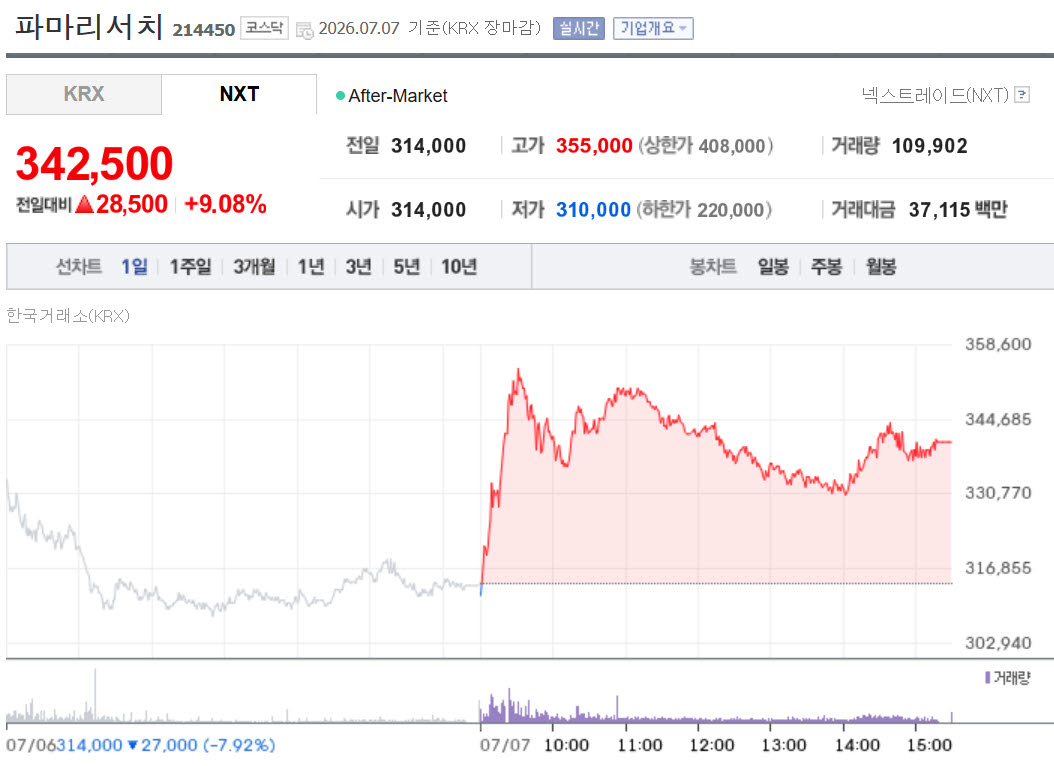Click the 358,600 y-axis label
This screenshot has width=1054, height=766.
(998, 345)
